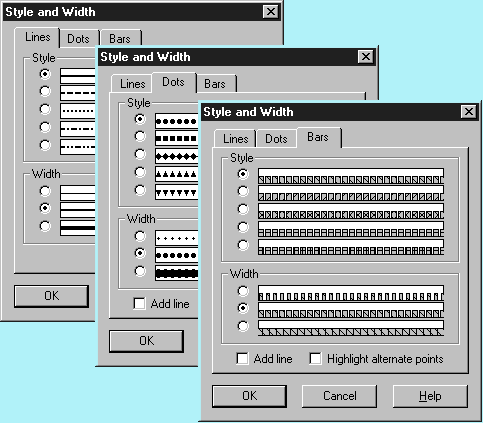The height and width of the screenshot is (423, 483).
Task: Select the smallest dot width radio button
Action: 140,236
